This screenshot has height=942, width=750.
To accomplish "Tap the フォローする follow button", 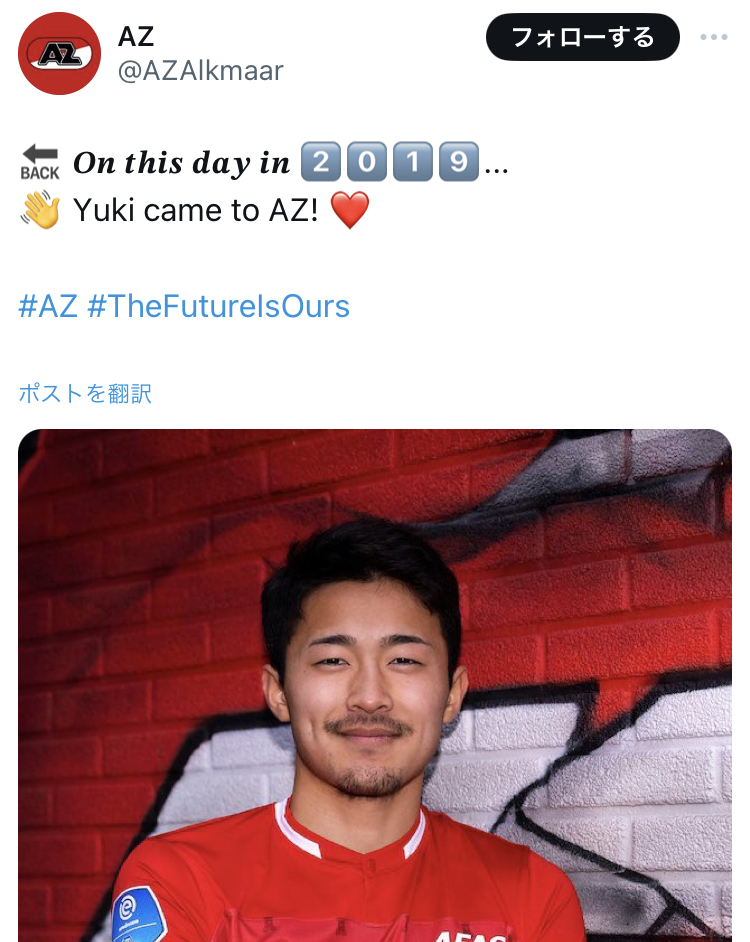I will pos(582,37).
